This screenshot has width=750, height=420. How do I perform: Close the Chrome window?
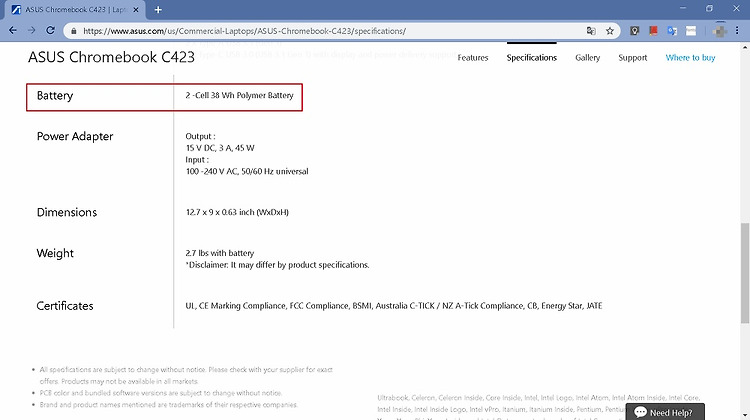736,8
